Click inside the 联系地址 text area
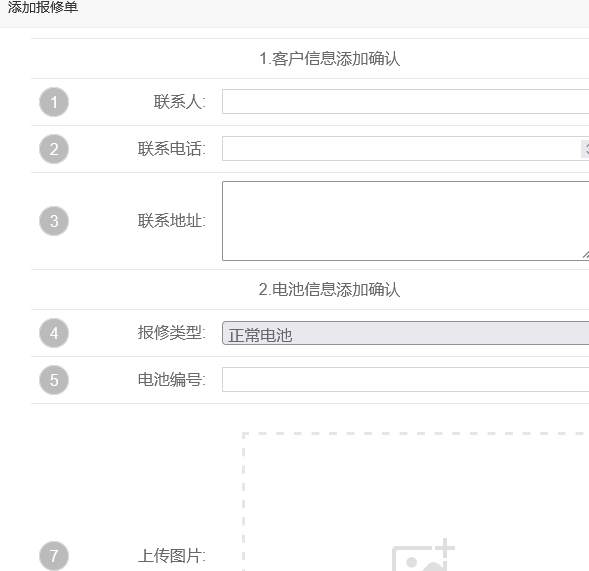This screenshot has width=589, height=571. pyautogui.click(x=405, y=221)
